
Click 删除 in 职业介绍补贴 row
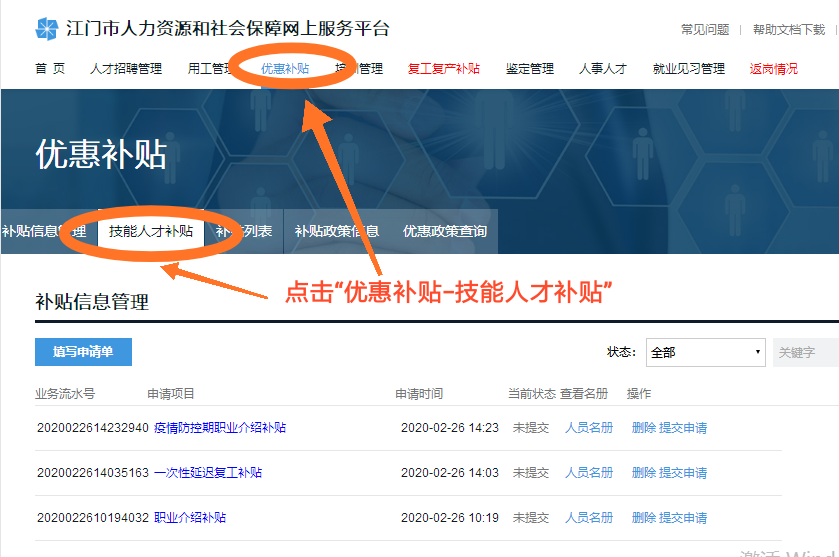click(644, 517)
